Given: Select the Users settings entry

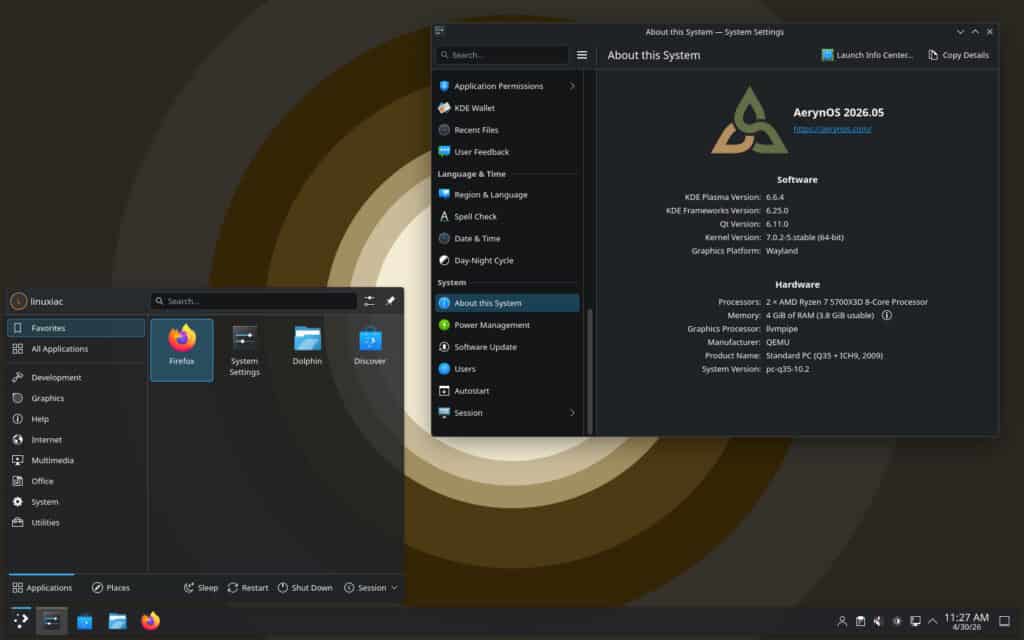Looking at the screenshot, I should (466, 368).
